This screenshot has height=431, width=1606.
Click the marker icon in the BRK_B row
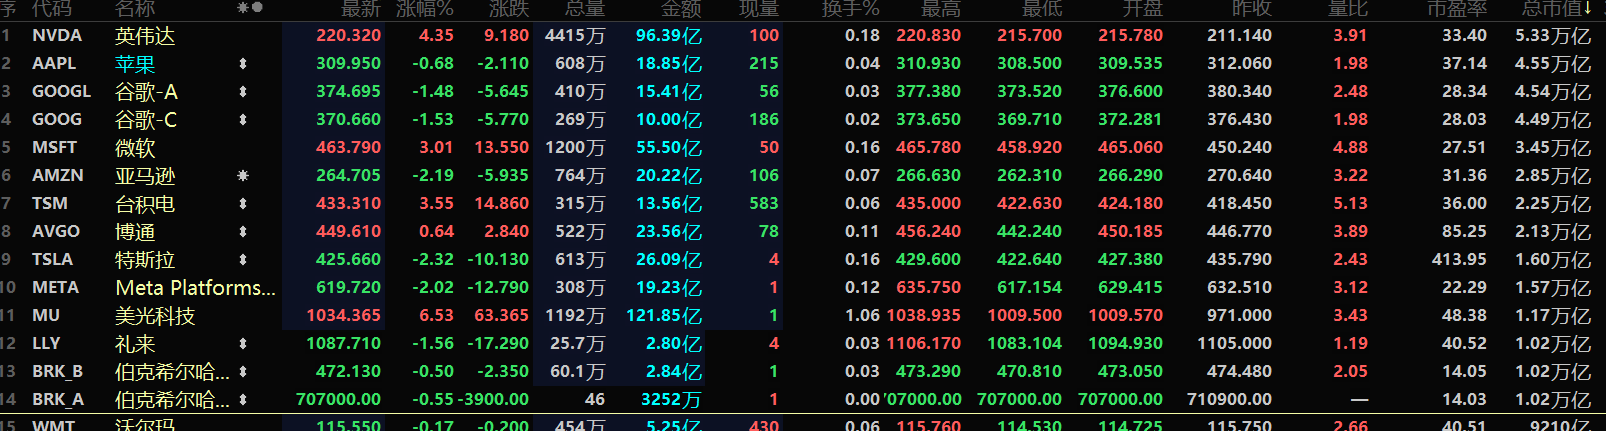click(x=242, y=372)
